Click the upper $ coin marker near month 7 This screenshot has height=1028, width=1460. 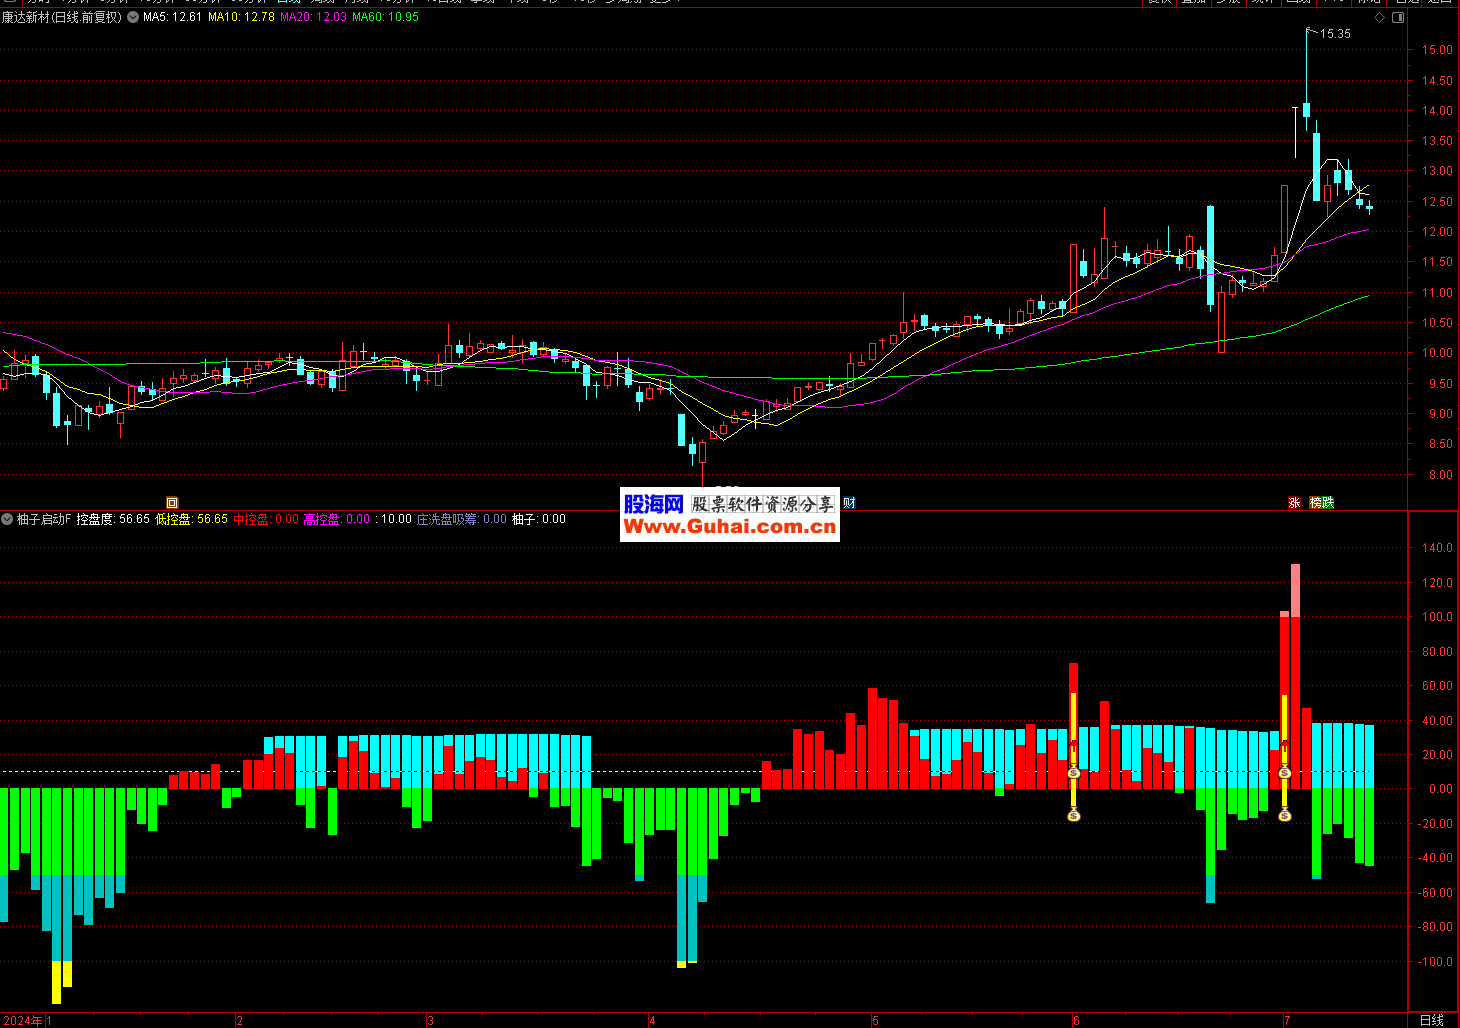[1285, 773]
